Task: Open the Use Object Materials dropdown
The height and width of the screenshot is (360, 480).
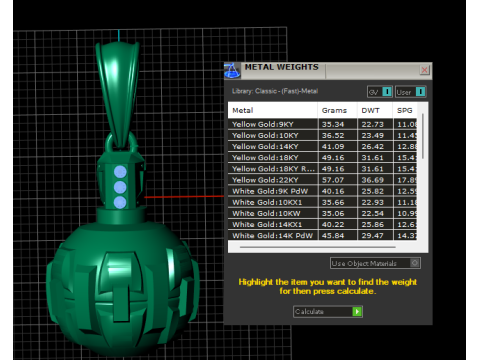Action: click(x=375, y=263)
